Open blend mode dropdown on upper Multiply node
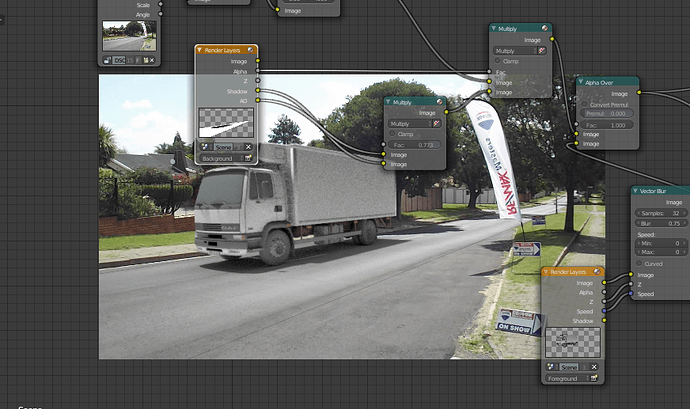This screenshot has height=409, width=690. [515, 51]
